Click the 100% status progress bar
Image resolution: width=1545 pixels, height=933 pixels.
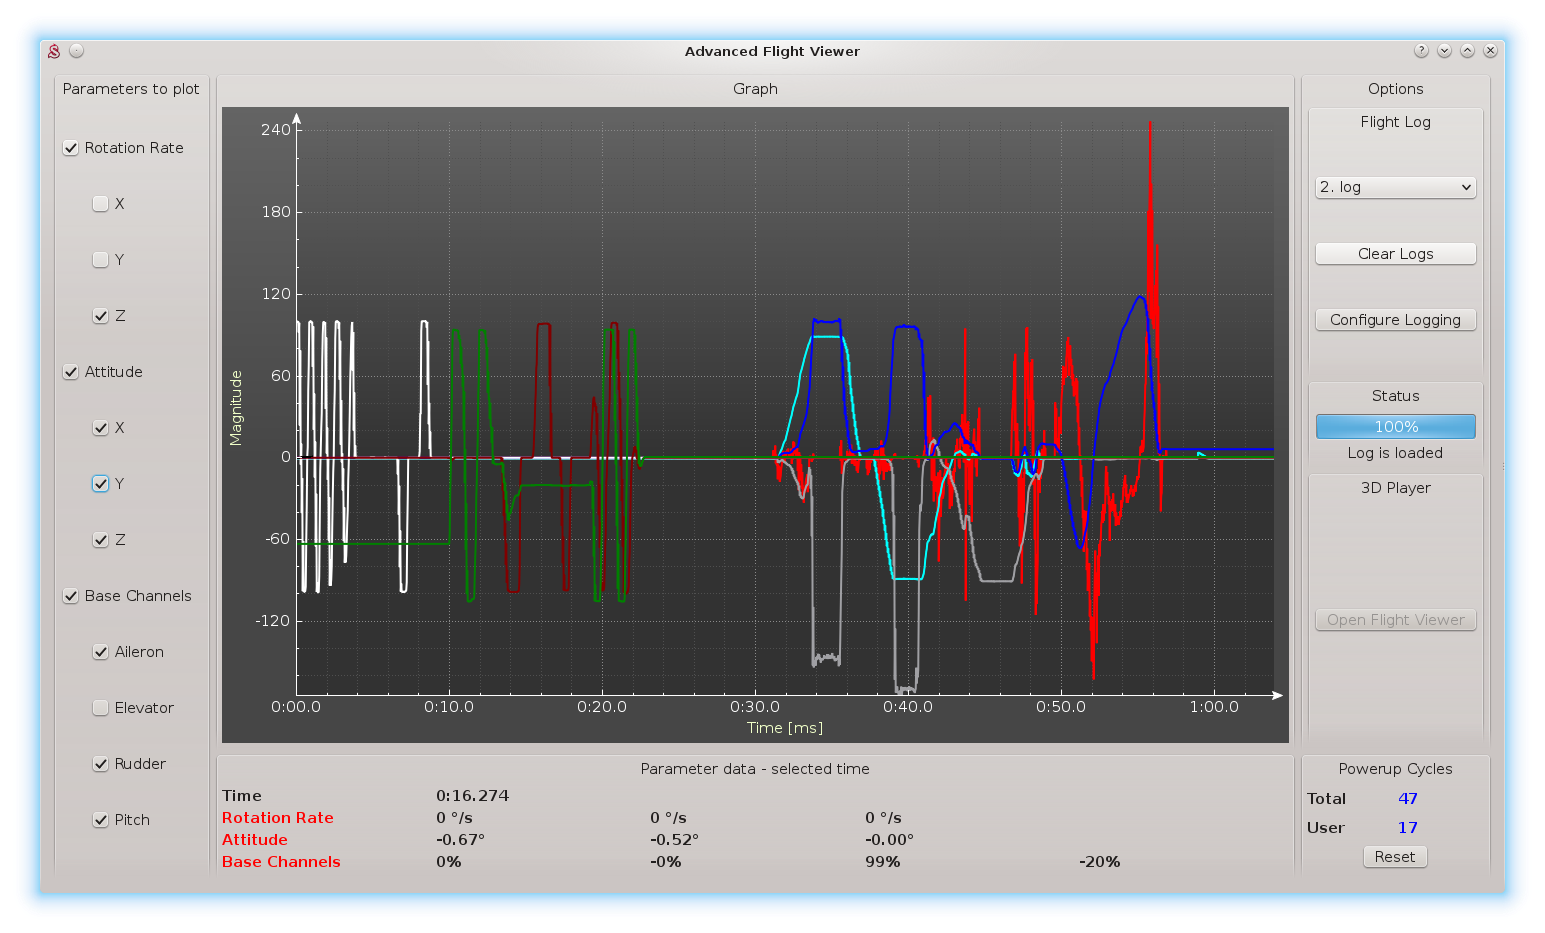pos(1395,426)
